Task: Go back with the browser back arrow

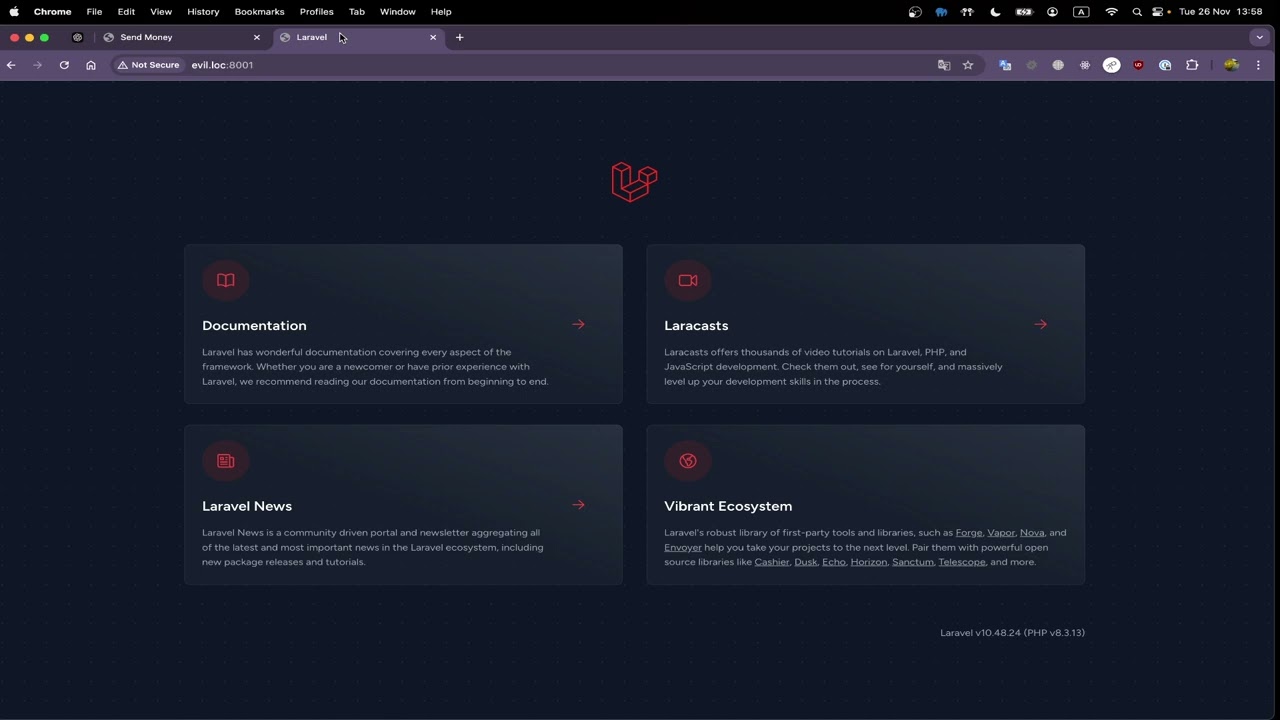Action: point(11,65)
